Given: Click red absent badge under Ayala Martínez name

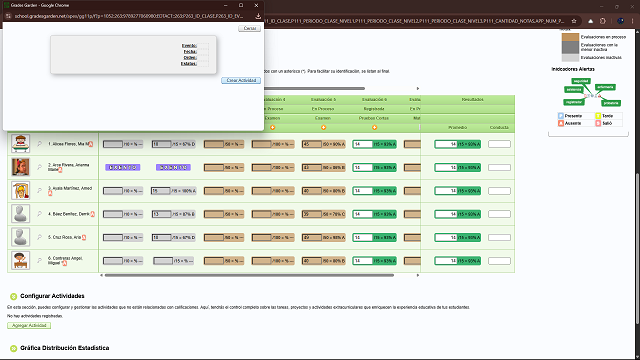Looking at the screenshot, I should tap(50, 193).
